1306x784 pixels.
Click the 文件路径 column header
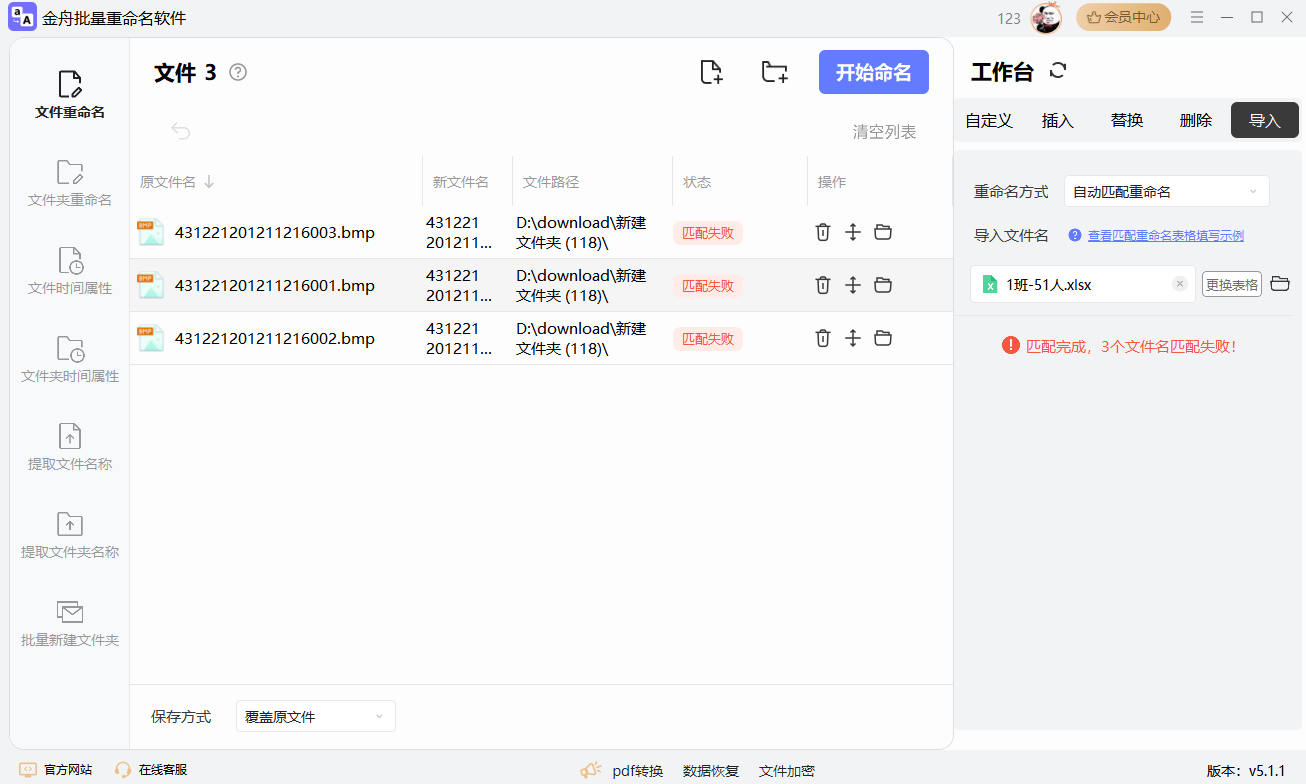551,182
